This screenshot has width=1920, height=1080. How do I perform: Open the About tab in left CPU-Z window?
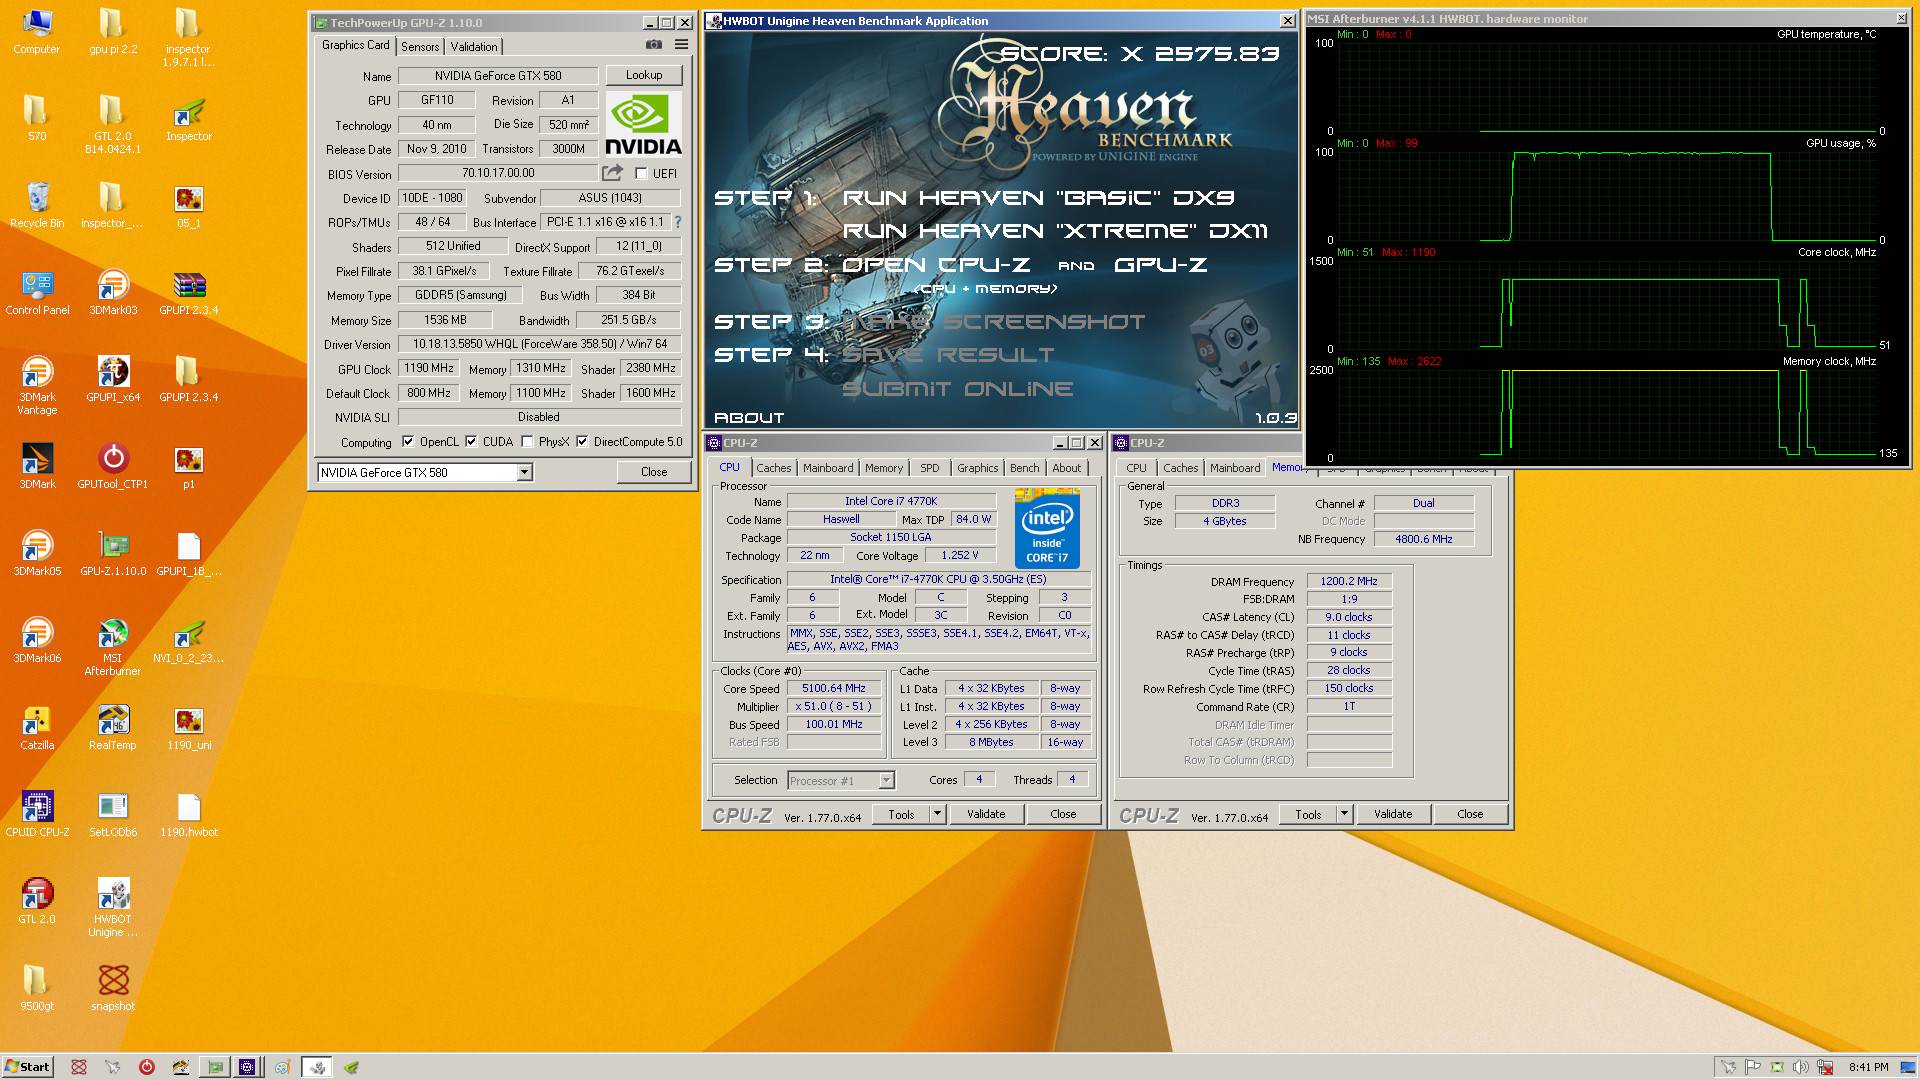point(1066,468)
